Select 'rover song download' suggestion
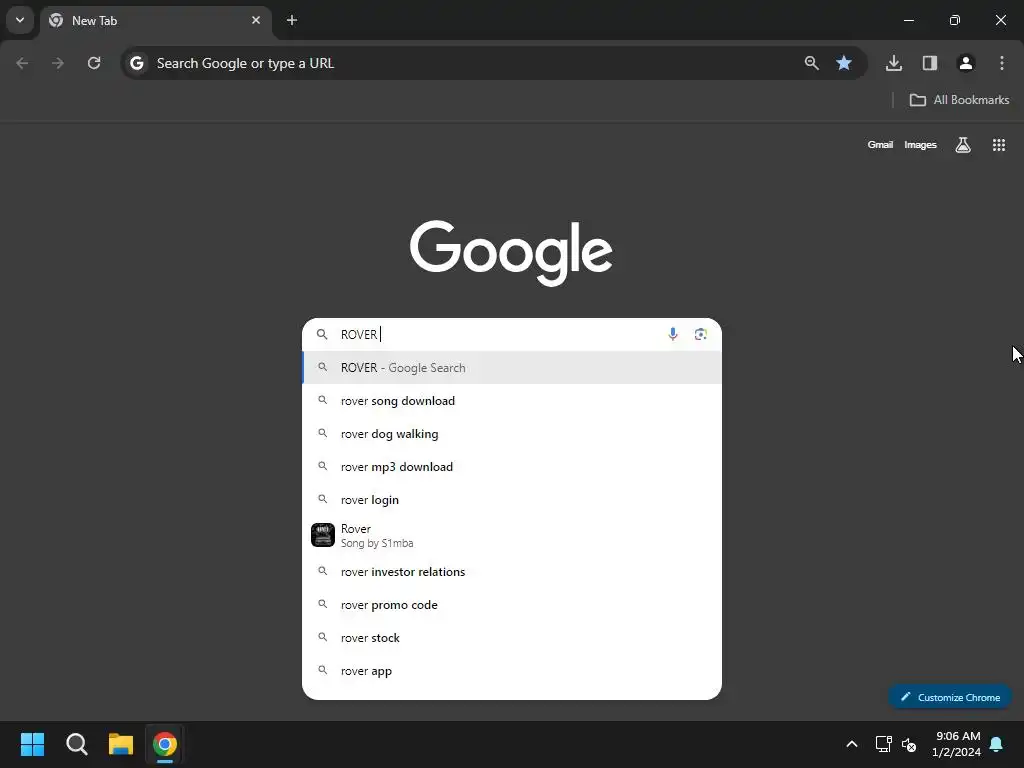 point(512,401)
